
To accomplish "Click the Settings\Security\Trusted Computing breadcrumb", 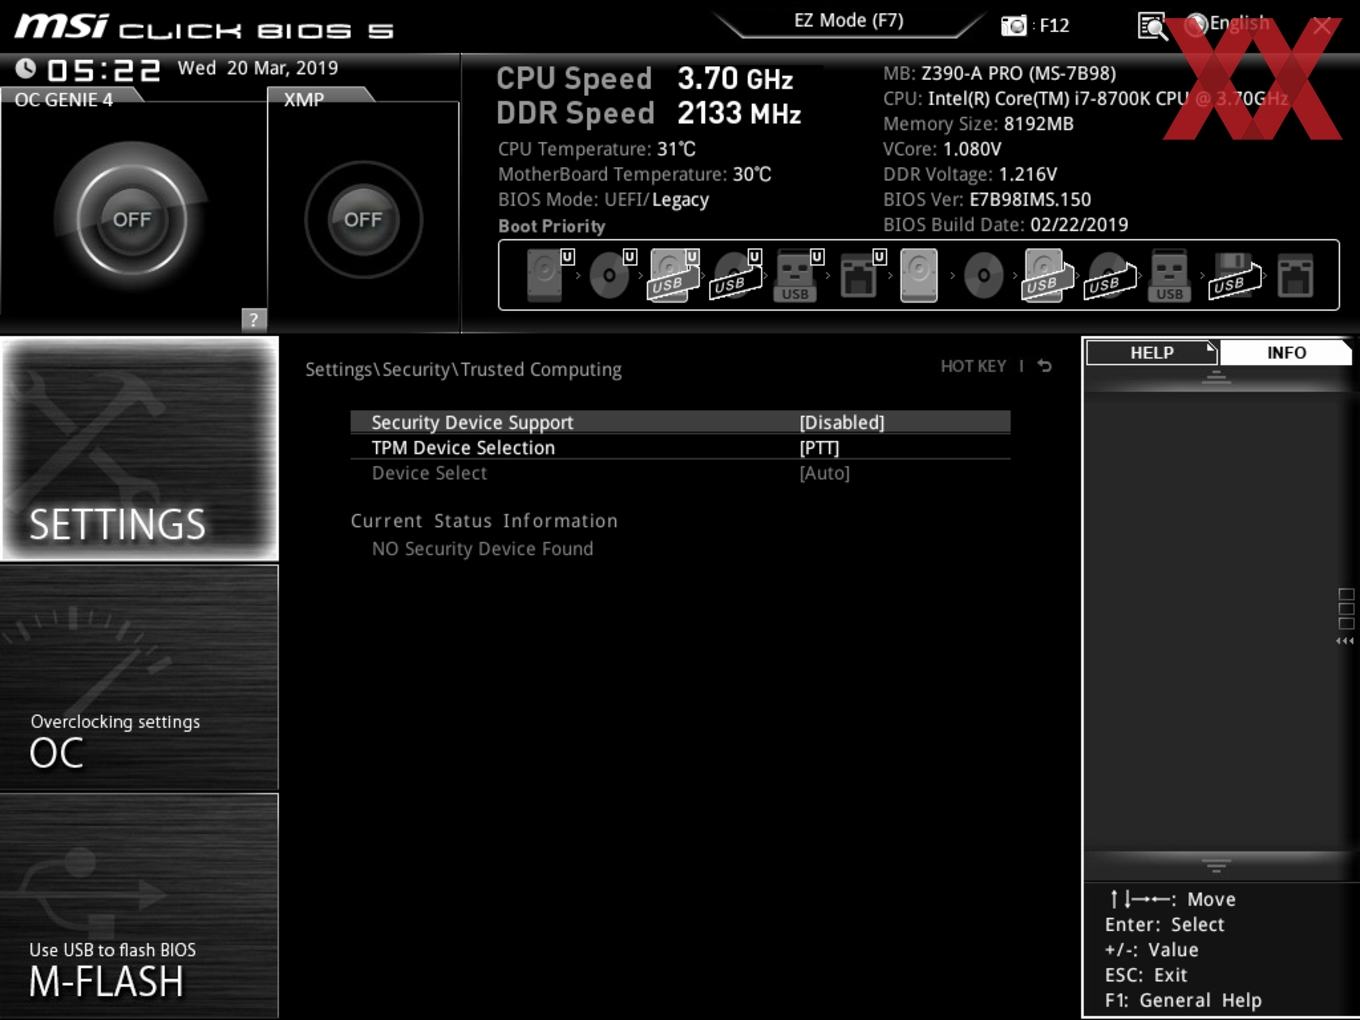I will click(x=463, y=369).
